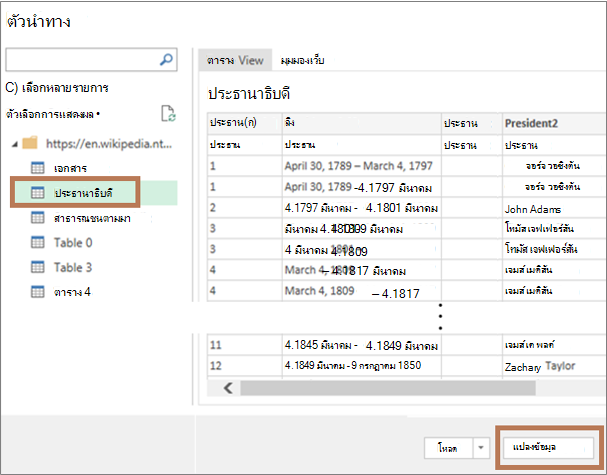The image size is (607, 475).
Task: Click the เจมส์ เค พอล์ค cell
Action: coord(554,345)
